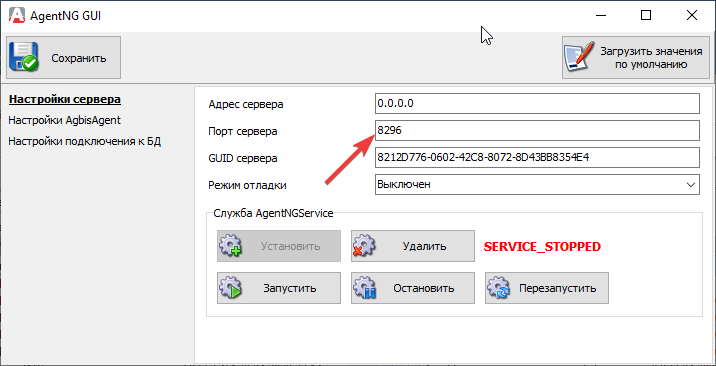Click the AgentNG app icon in title bar

16,16
